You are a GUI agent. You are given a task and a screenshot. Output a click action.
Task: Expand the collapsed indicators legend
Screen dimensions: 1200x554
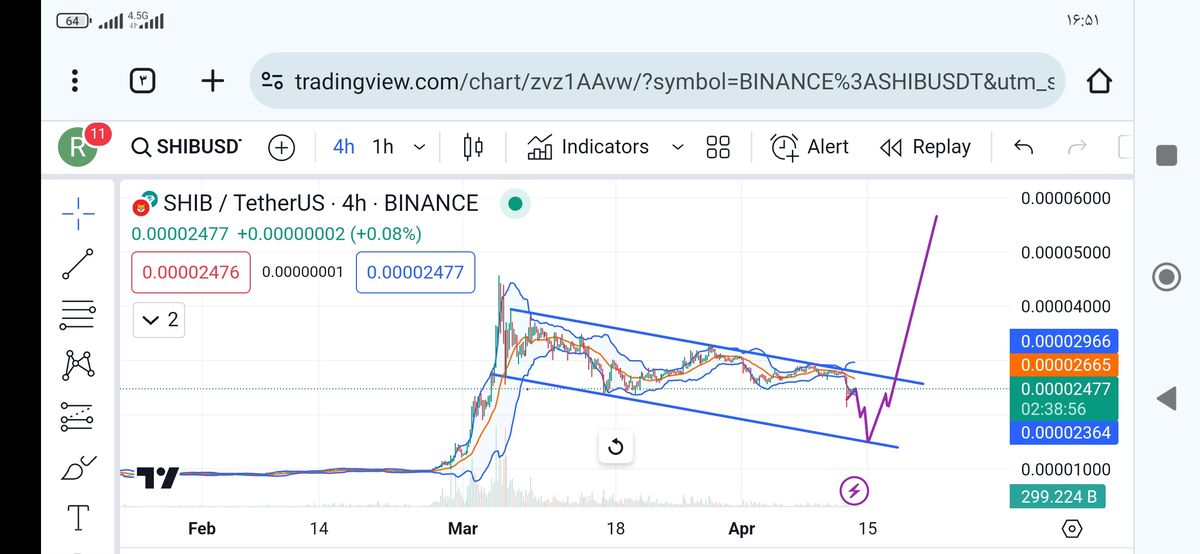point(159,320)
